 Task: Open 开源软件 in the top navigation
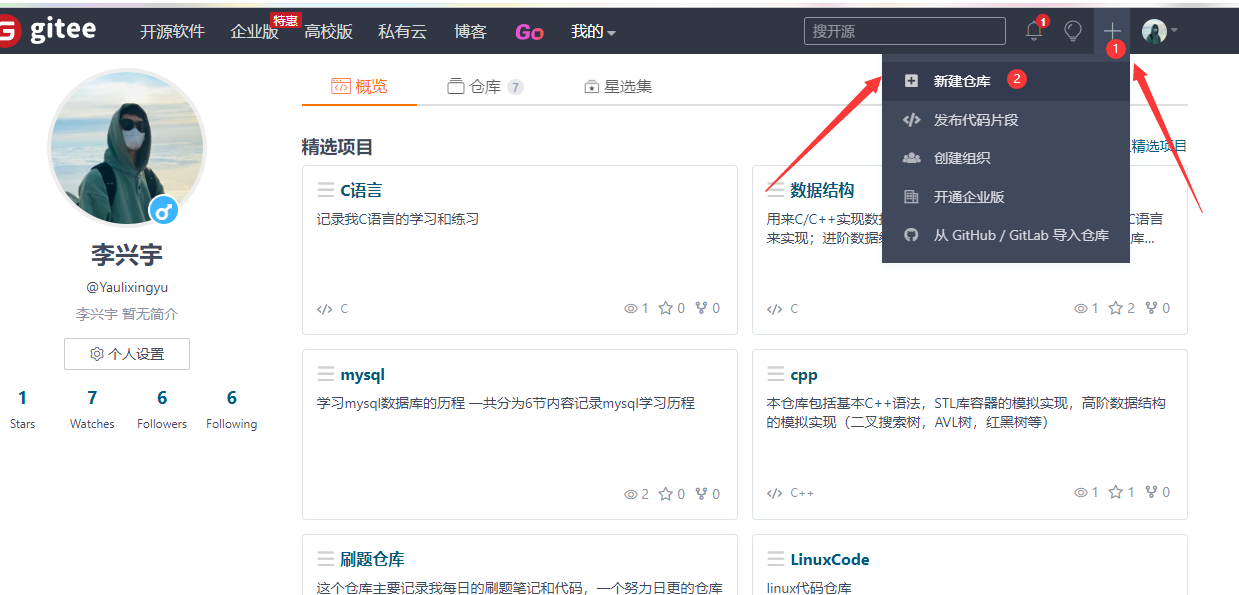tap(172, 32)
